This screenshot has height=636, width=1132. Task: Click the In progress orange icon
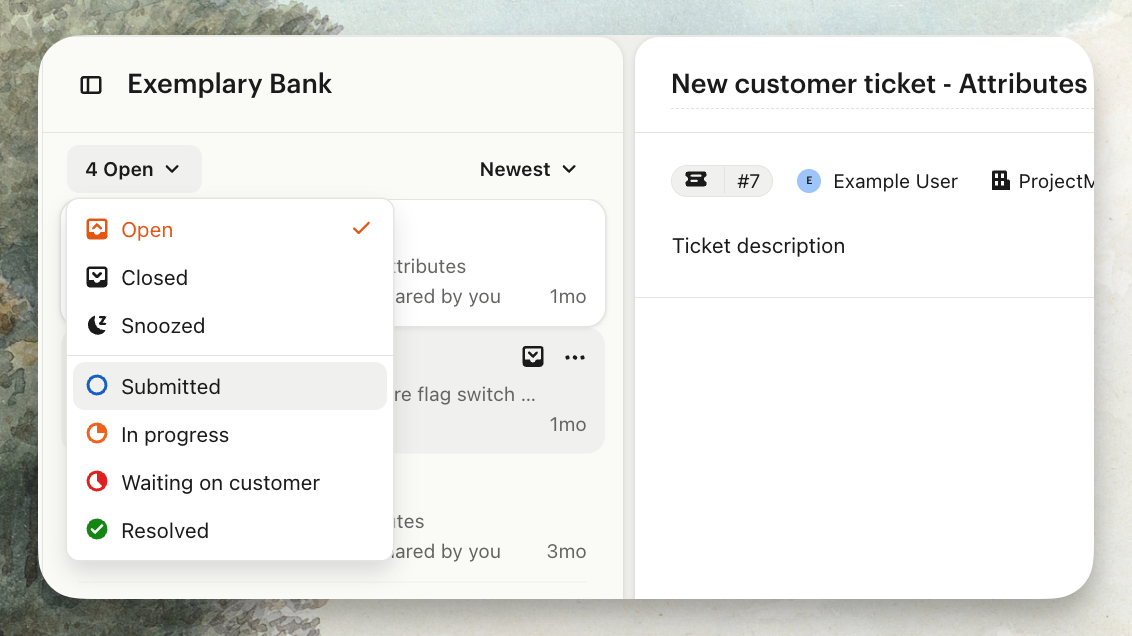(97, 434)
